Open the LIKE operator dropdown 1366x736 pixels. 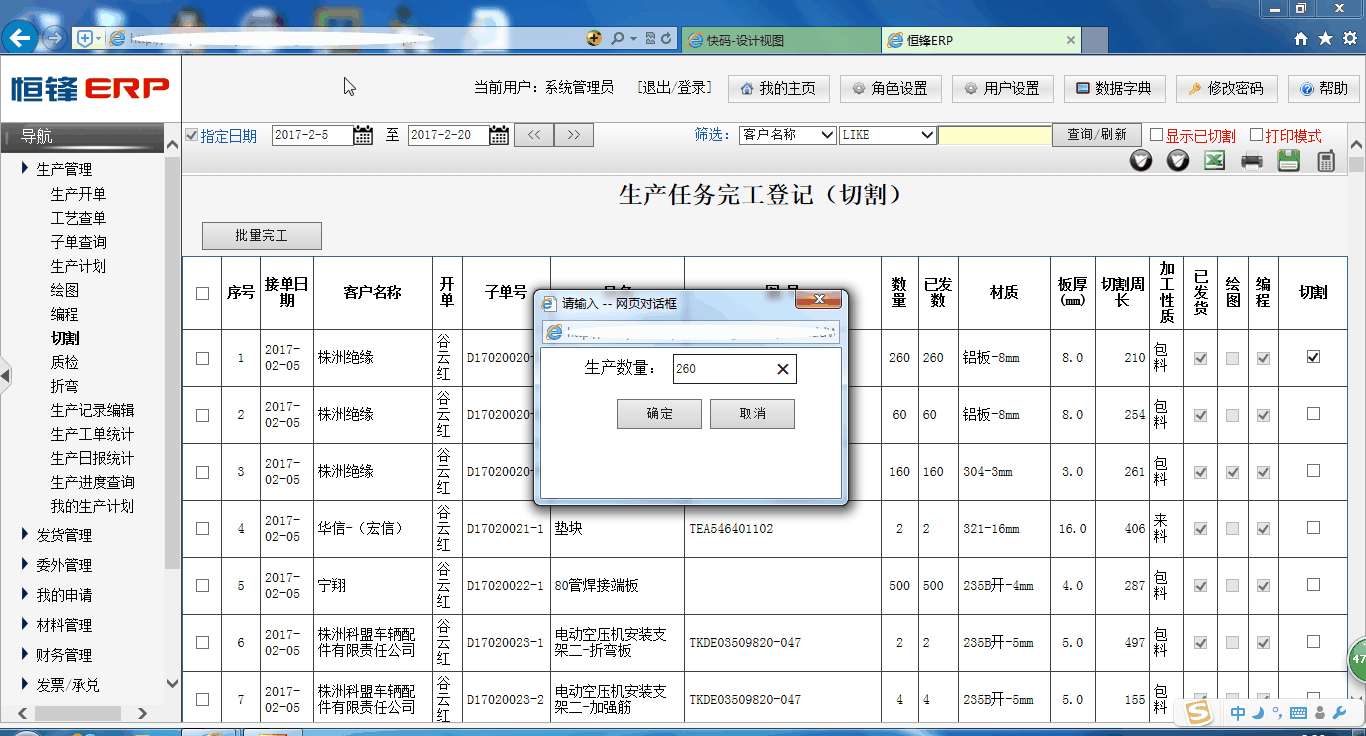tap(888, 134)
